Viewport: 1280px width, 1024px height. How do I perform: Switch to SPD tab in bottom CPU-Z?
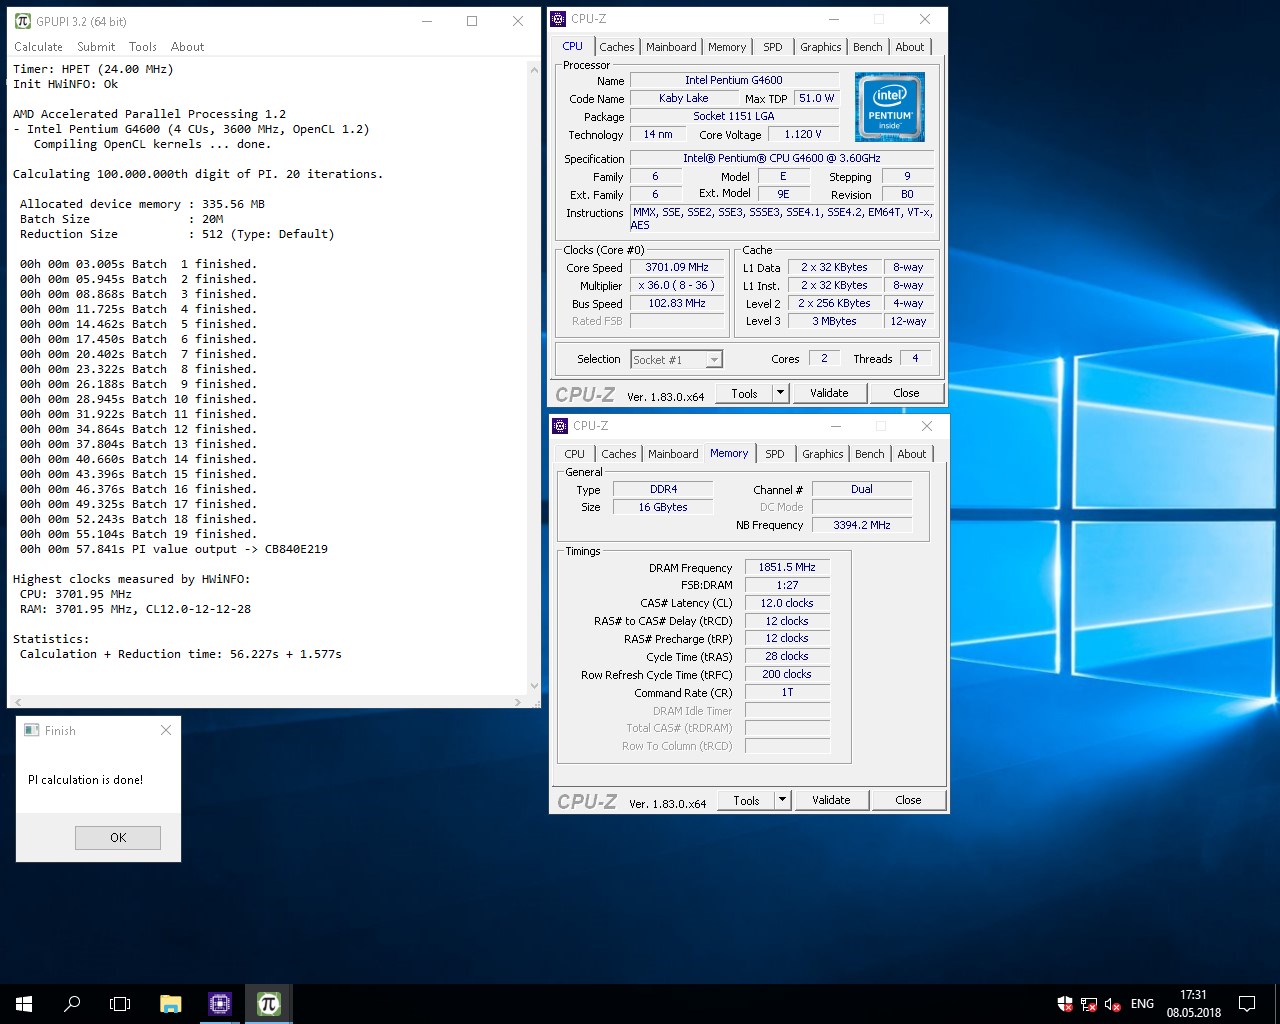tap(775, 454)
